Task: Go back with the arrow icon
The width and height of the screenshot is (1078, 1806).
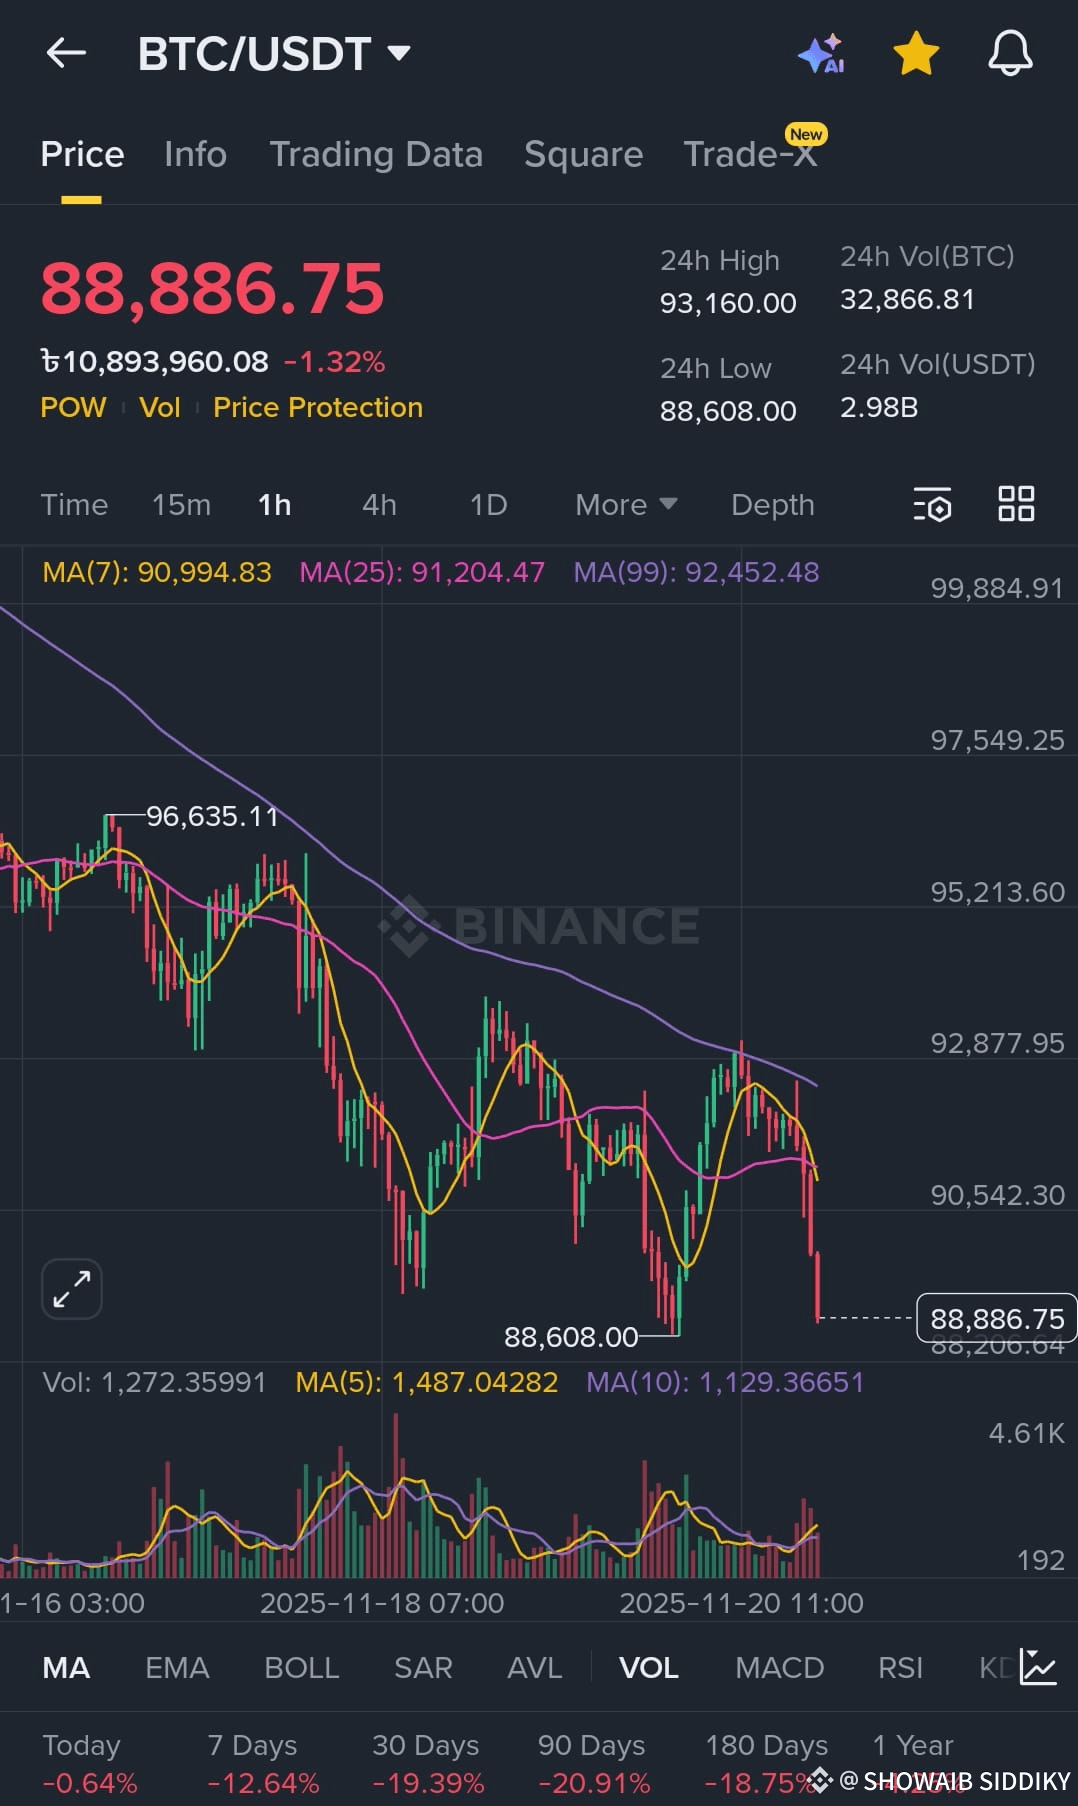Action: pyautogui.click(x=66, y=53)
